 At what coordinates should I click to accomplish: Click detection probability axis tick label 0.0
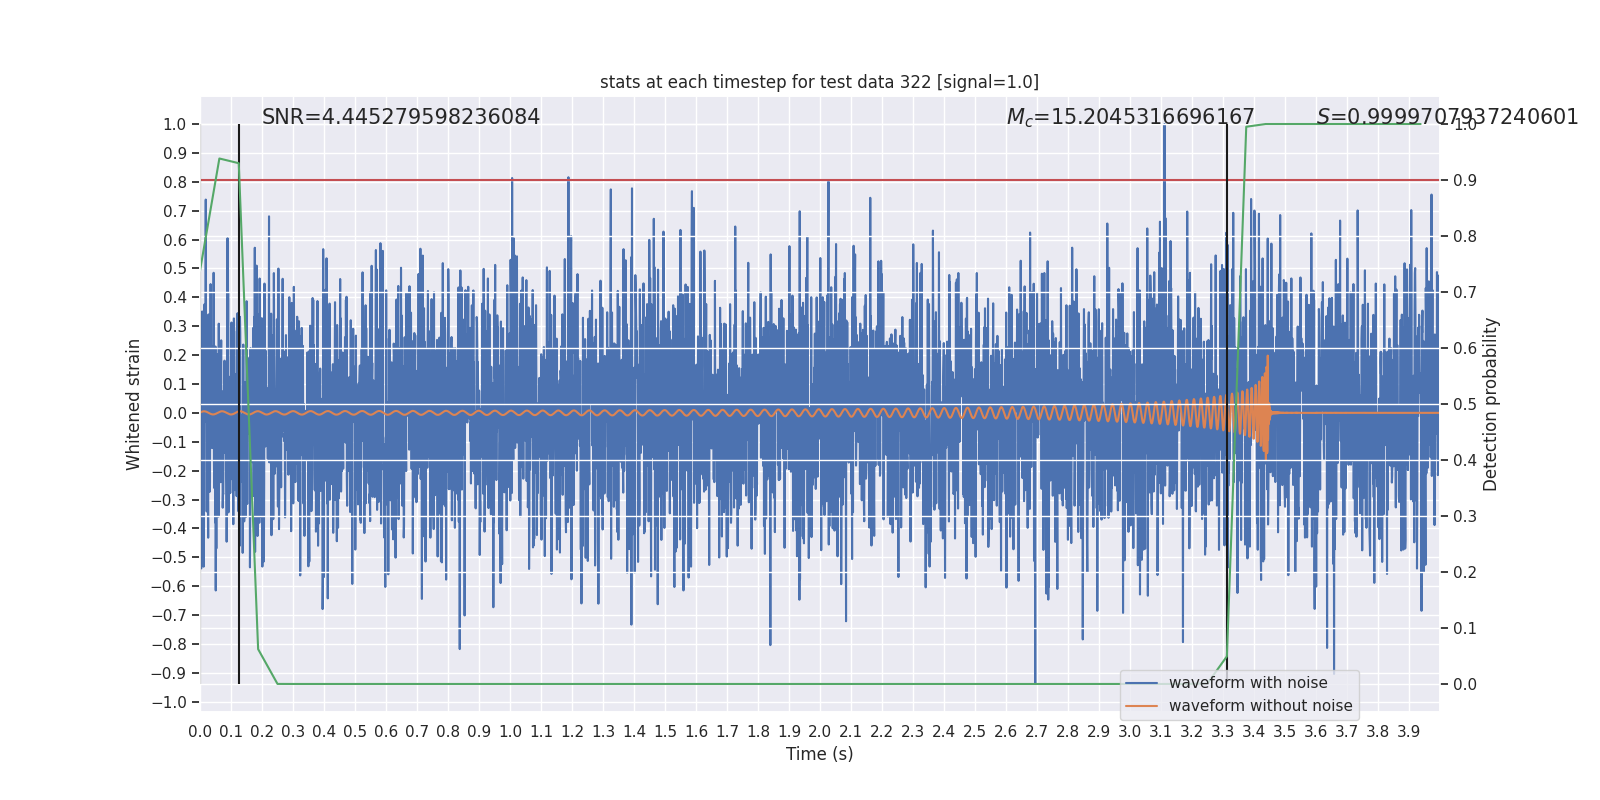[x=1465, y=684]
